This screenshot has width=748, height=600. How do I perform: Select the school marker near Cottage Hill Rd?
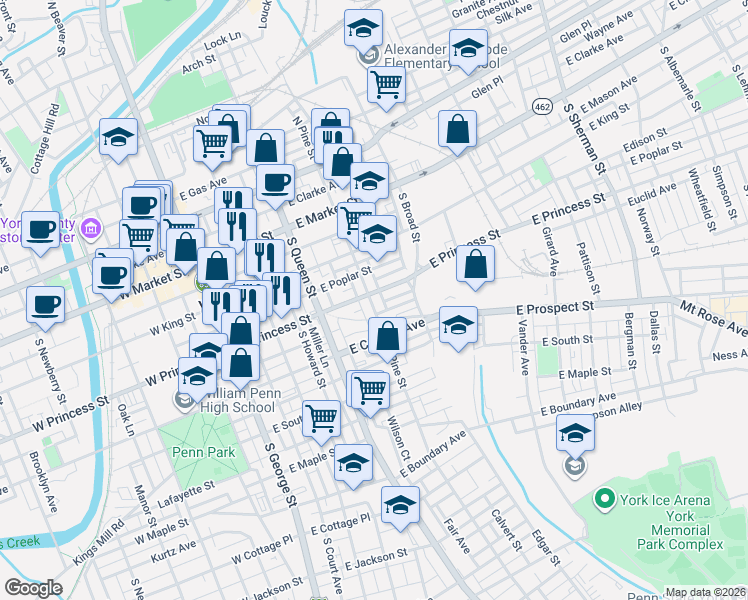(x=118, y=140)
